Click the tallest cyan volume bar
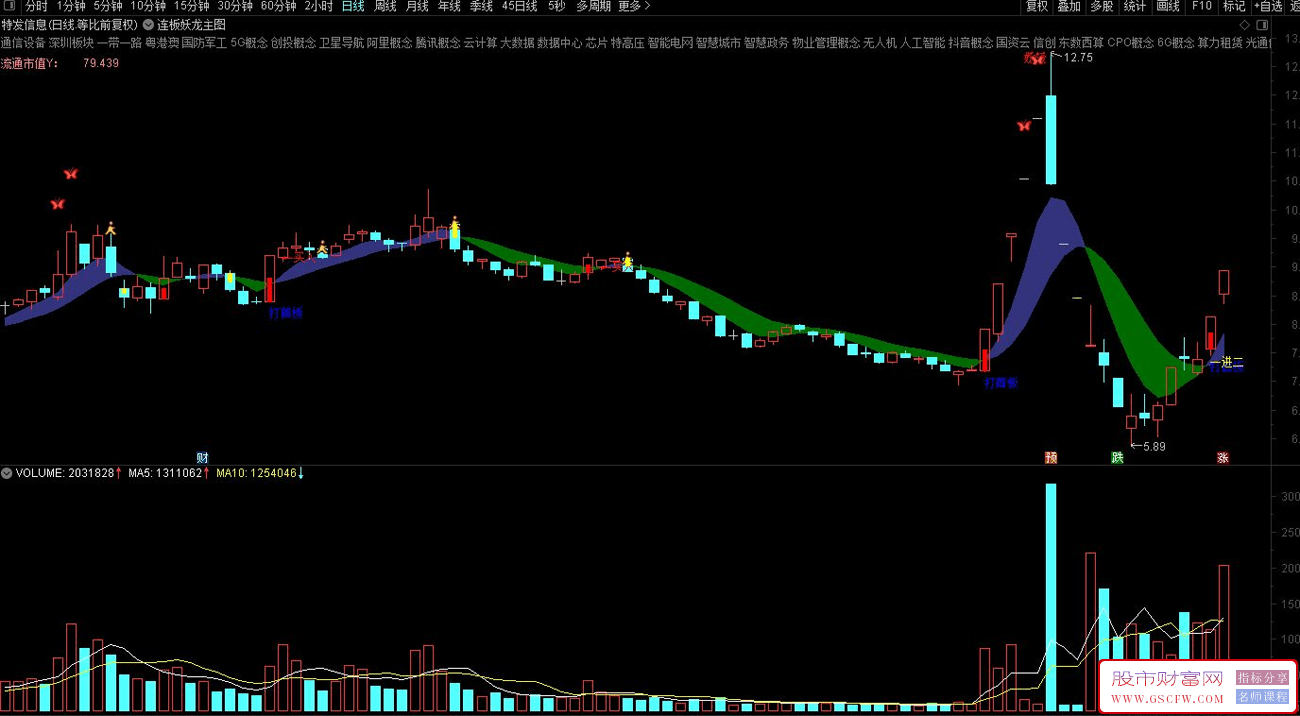1300x716 pixels. (x=1051, y=597)
